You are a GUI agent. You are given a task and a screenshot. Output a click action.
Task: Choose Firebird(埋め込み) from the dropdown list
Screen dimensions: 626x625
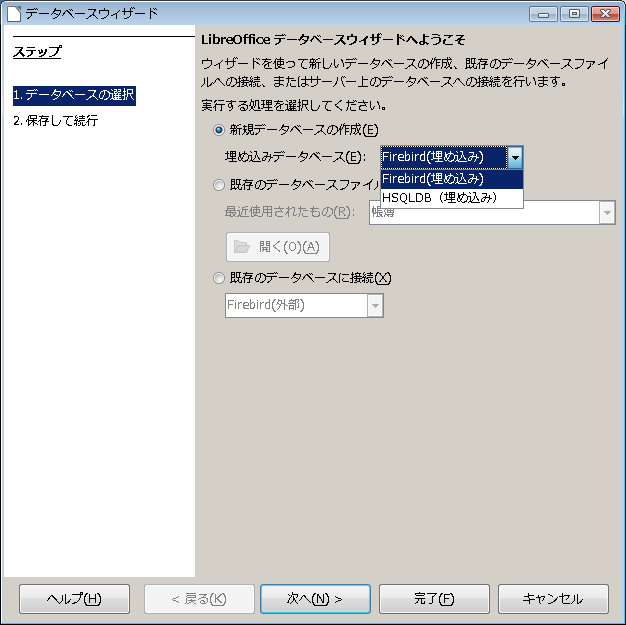[452, 179]
